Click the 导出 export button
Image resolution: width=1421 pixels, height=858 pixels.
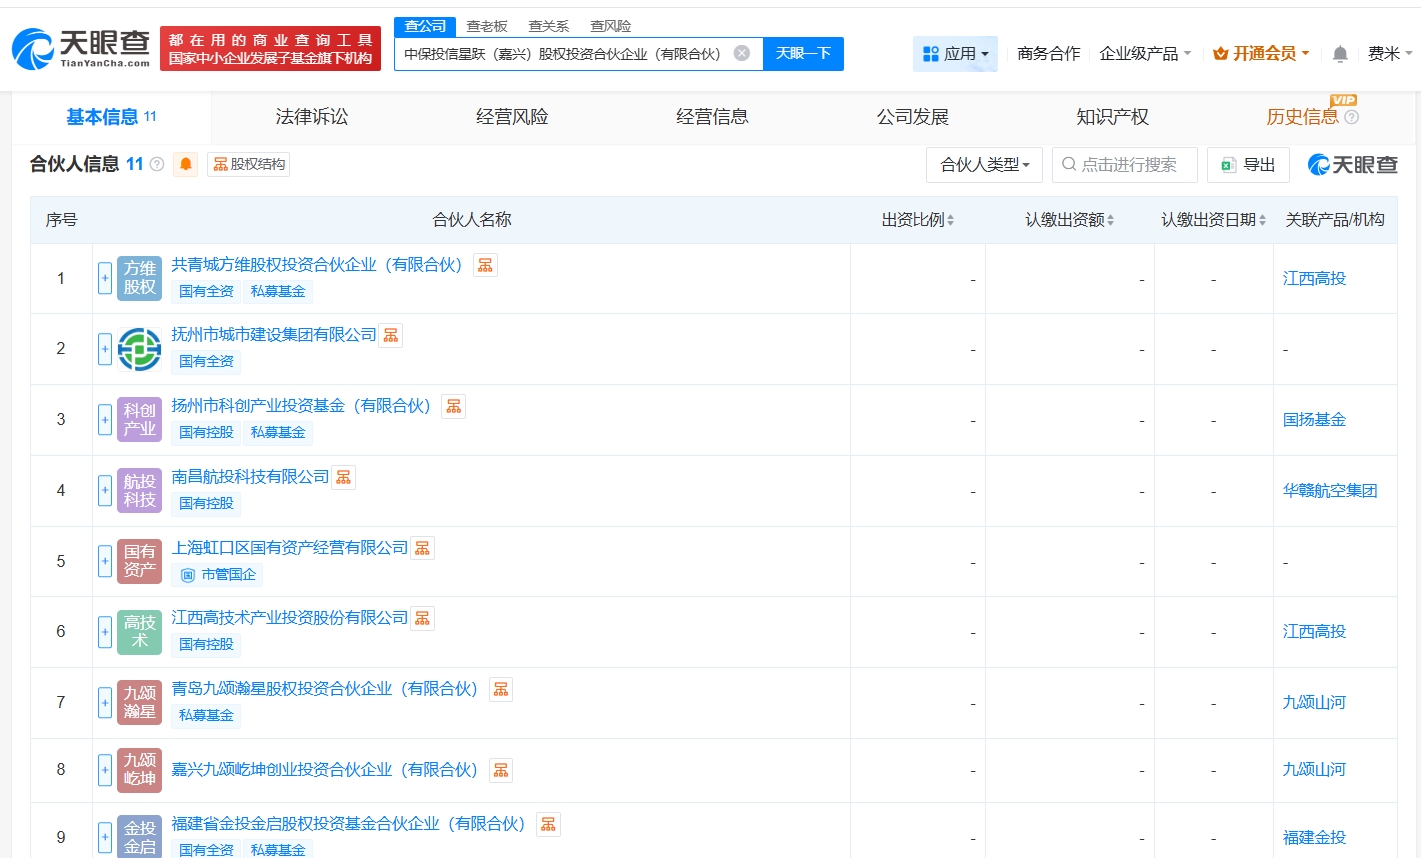coord(1248,165)
